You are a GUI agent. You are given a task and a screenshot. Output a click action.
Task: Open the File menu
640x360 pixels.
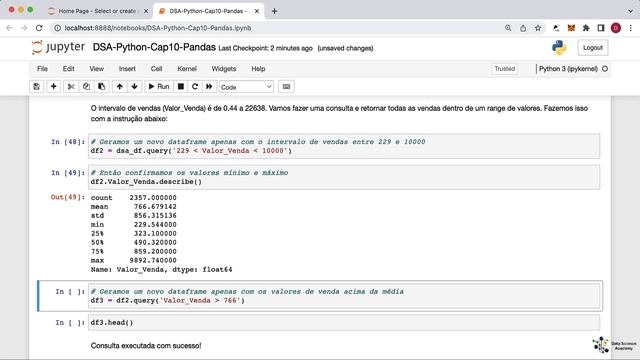click(x=42, y=69)
